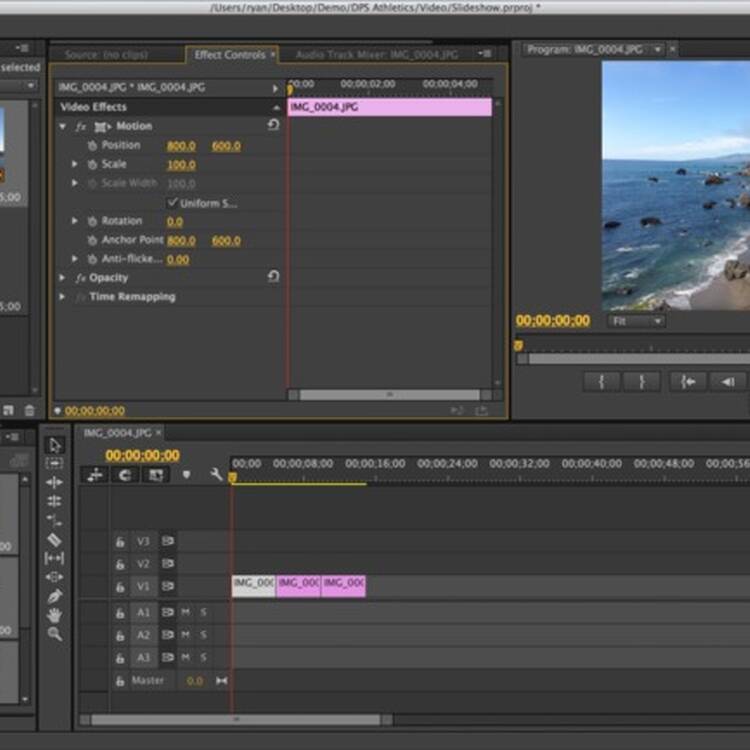Reset the Motion effect parameters
This screenshot has height=750, width=750.
pos(273,125)
